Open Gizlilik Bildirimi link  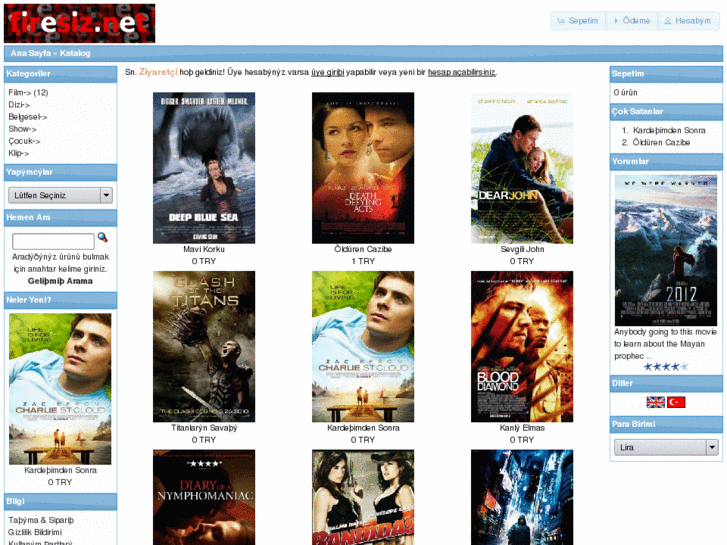(x=35, y=532)
